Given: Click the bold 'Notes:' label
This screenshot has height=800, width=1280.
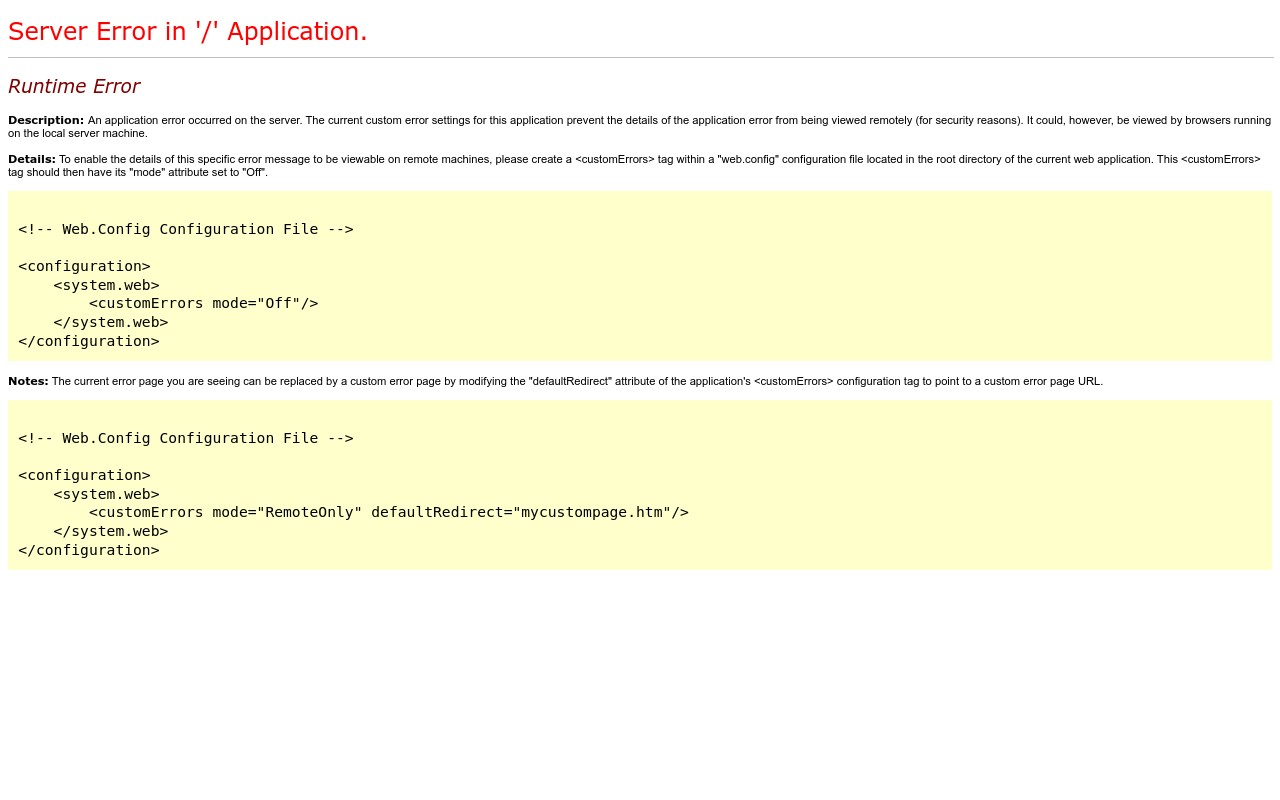Looking at the screenshot, I should tap(28, 381).
